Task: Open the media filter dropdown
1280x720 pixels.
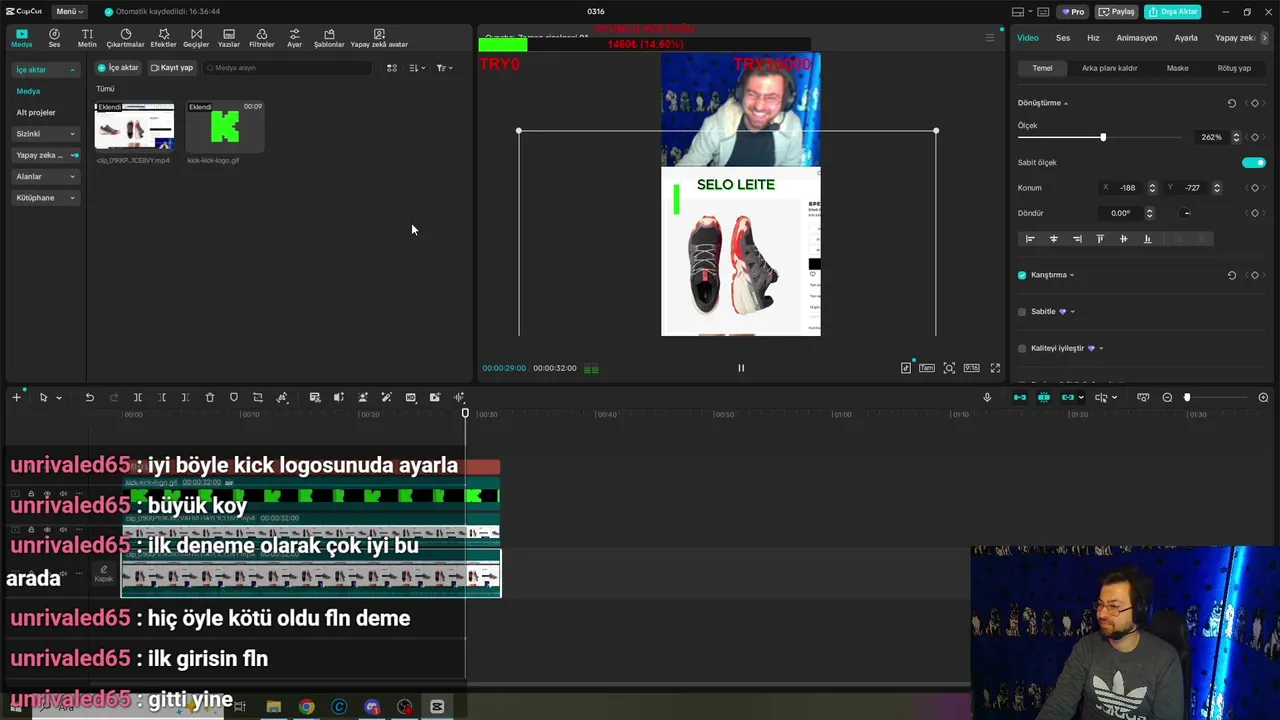Action: click(x=445, y=68)
